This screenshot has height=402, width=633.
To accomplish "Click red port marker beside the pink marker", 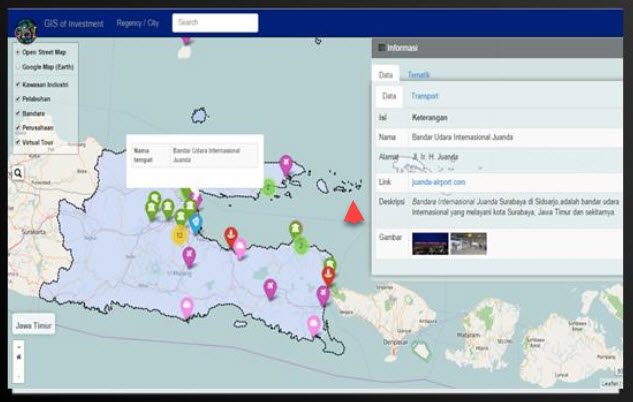I will (x=231, y=237).
